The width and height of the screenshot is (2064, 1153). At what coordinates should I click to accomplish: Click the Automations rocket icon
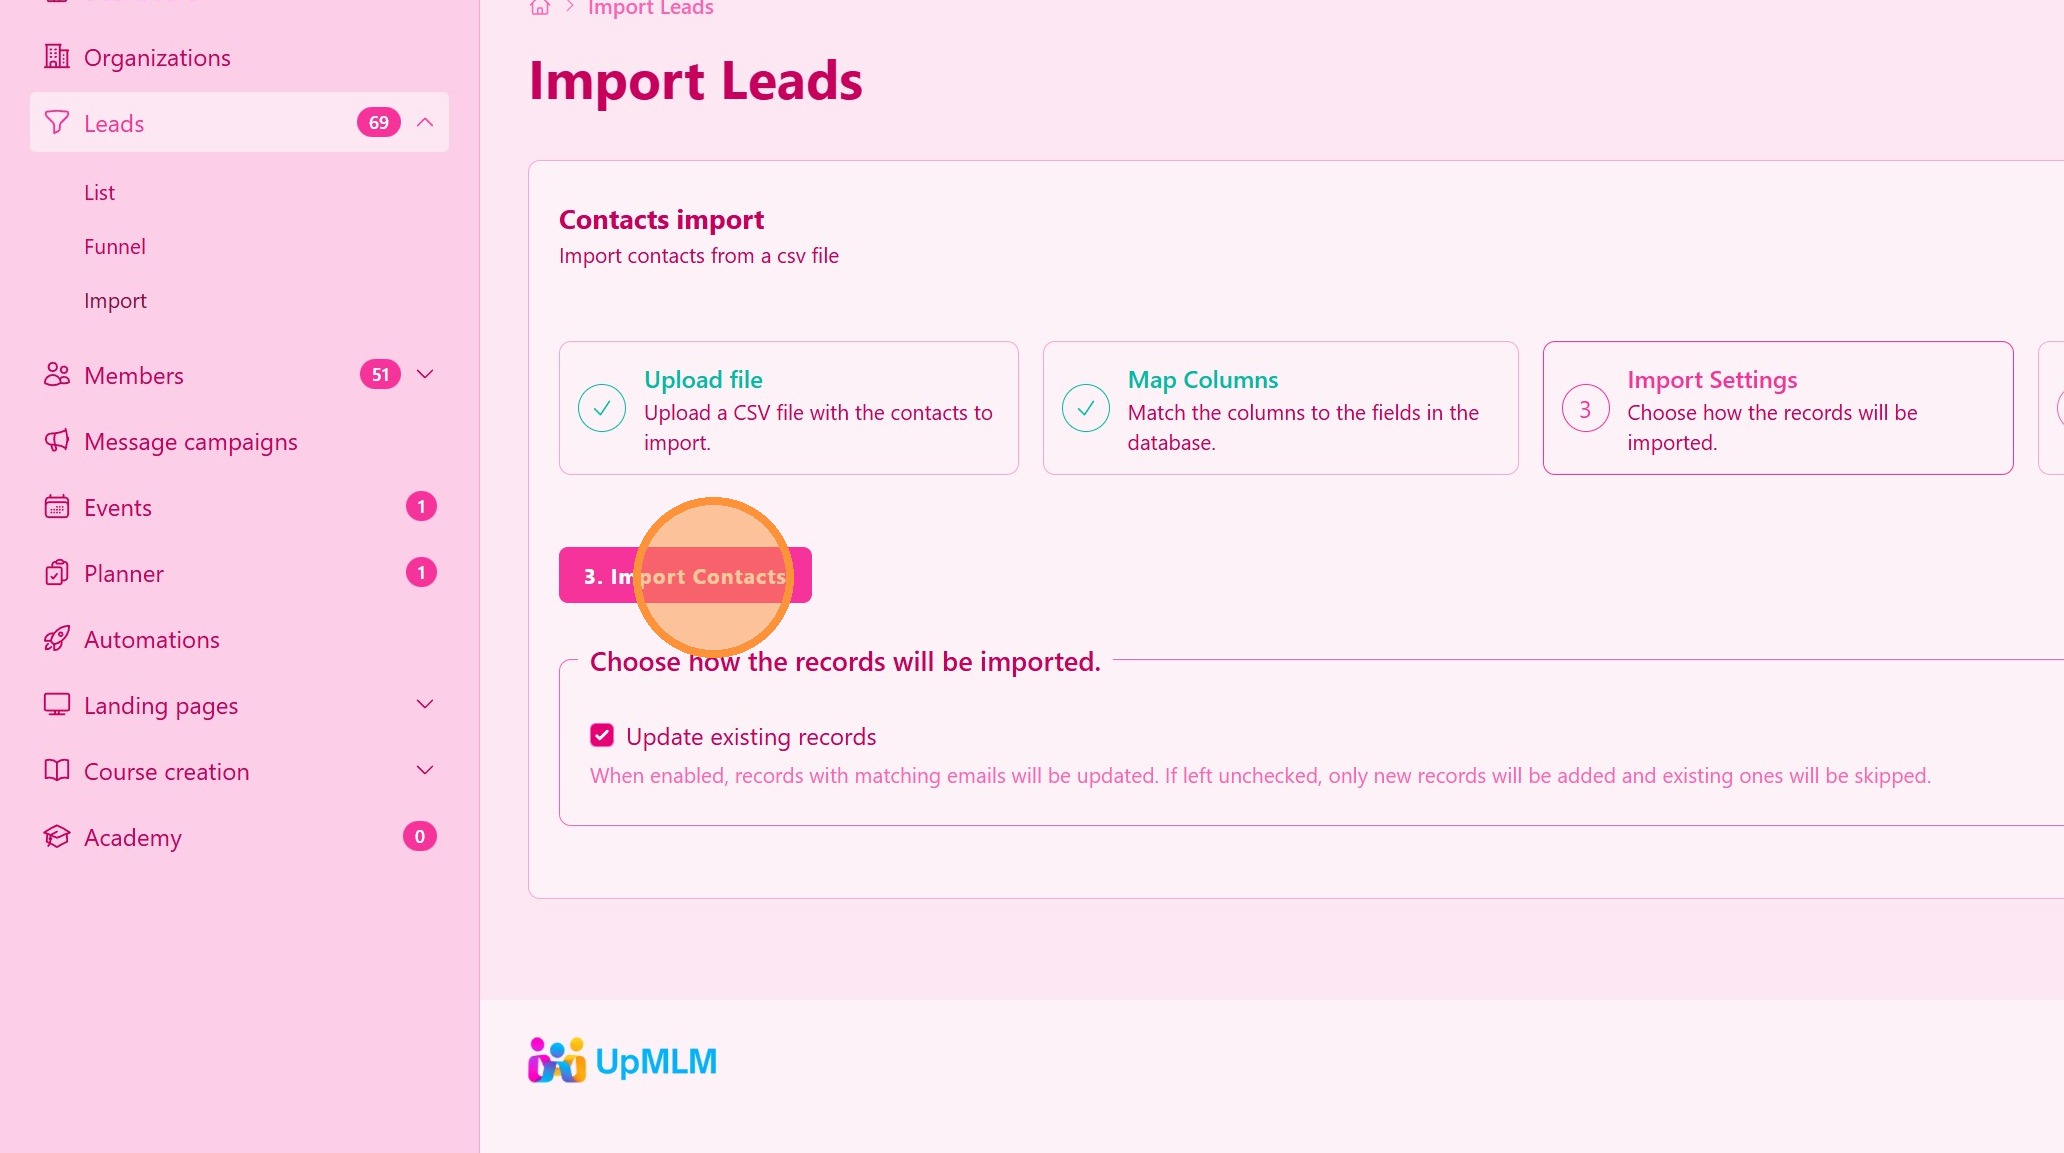click(57, 639)
